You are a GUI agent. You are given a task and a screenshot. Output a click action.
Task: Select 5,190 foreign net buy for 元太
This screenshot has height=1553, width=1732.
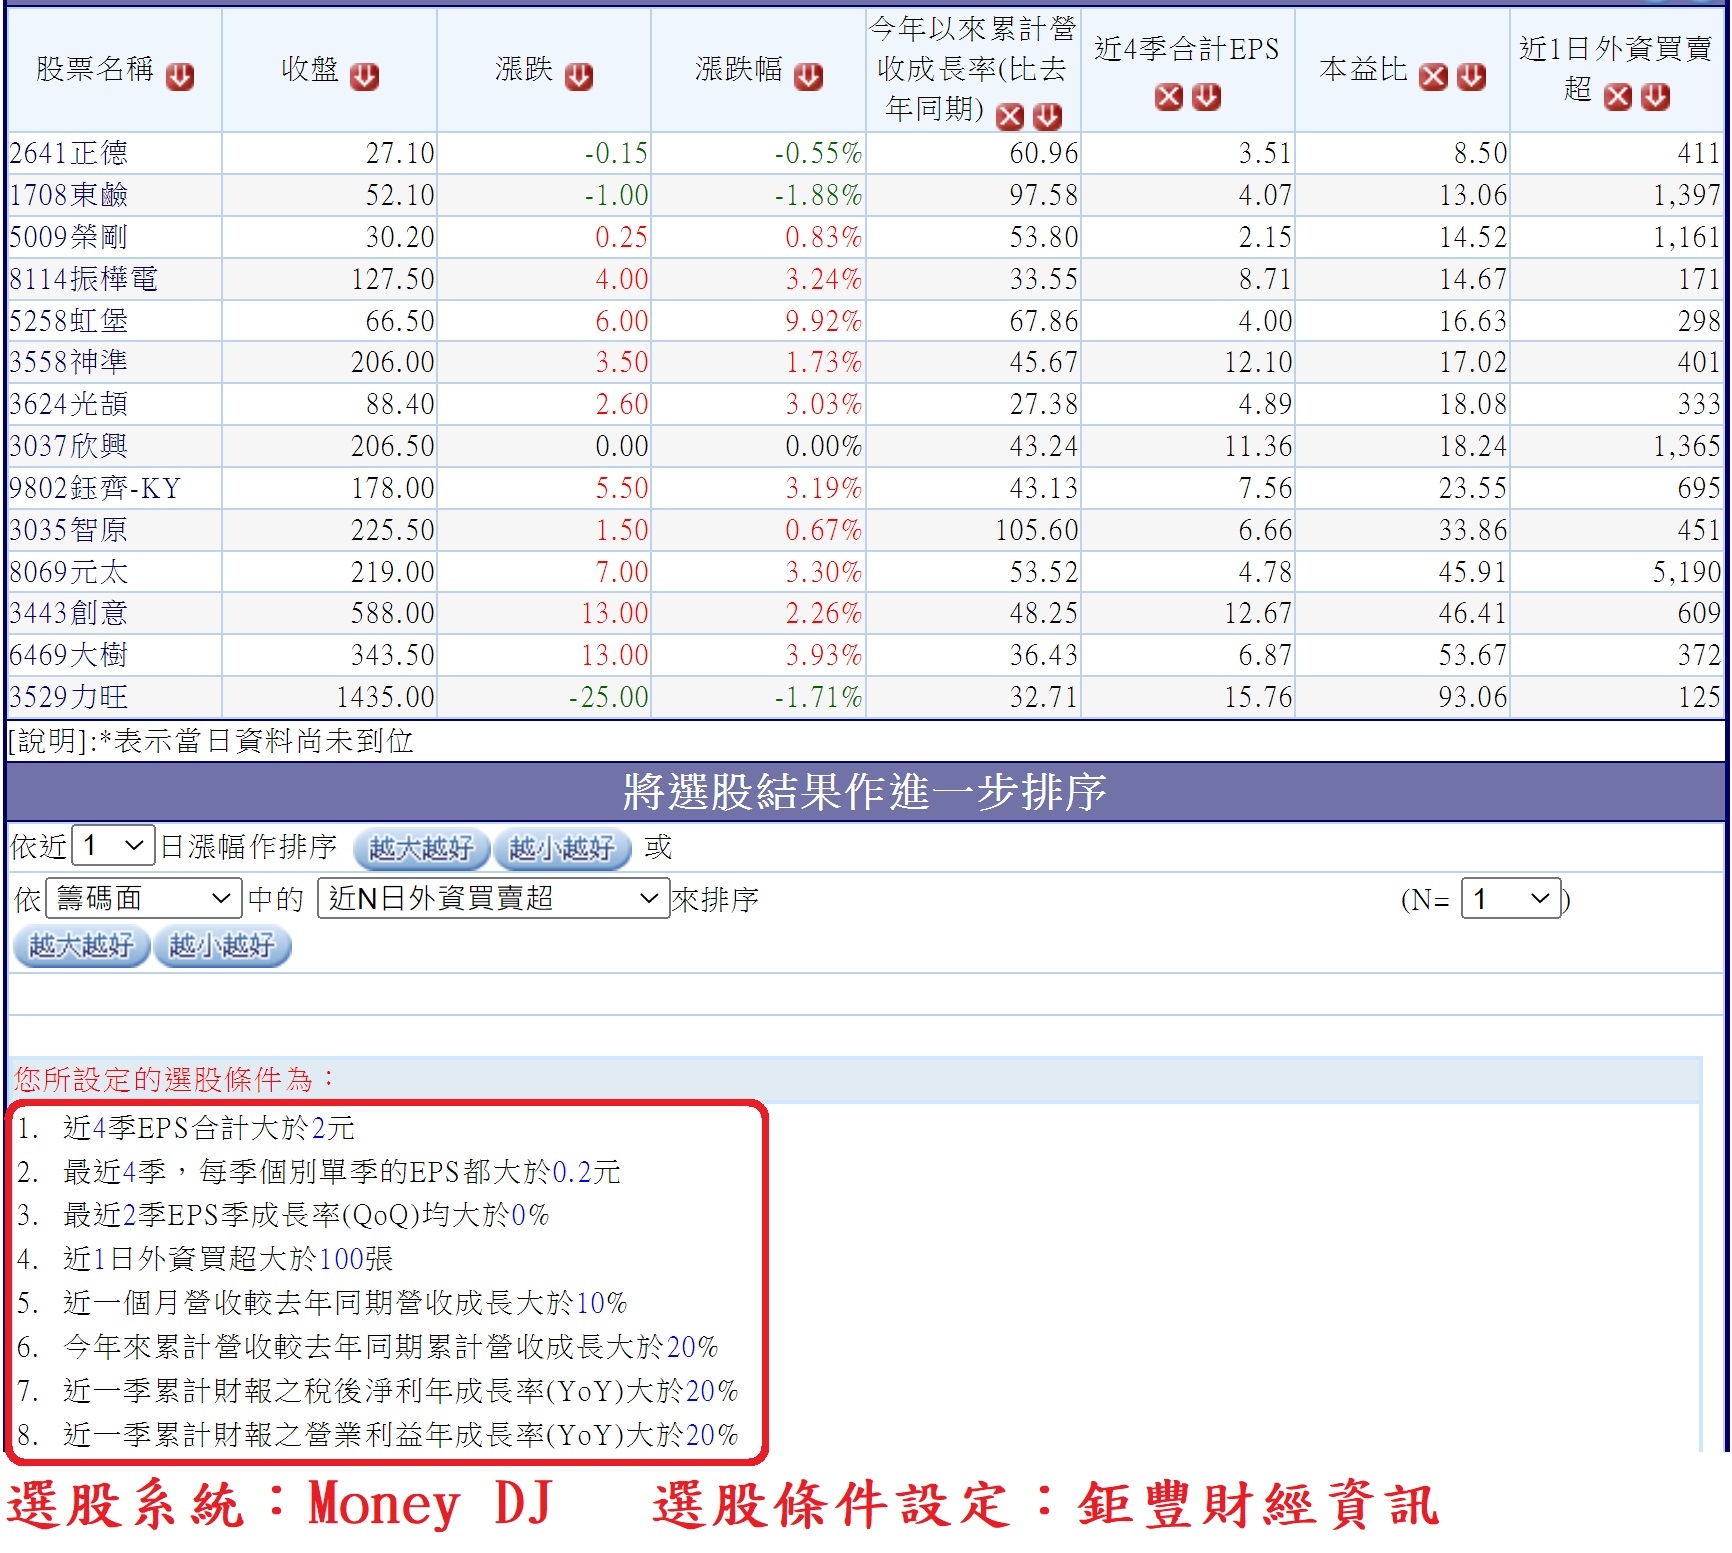pyautogui.click(x=1686, y=572)
